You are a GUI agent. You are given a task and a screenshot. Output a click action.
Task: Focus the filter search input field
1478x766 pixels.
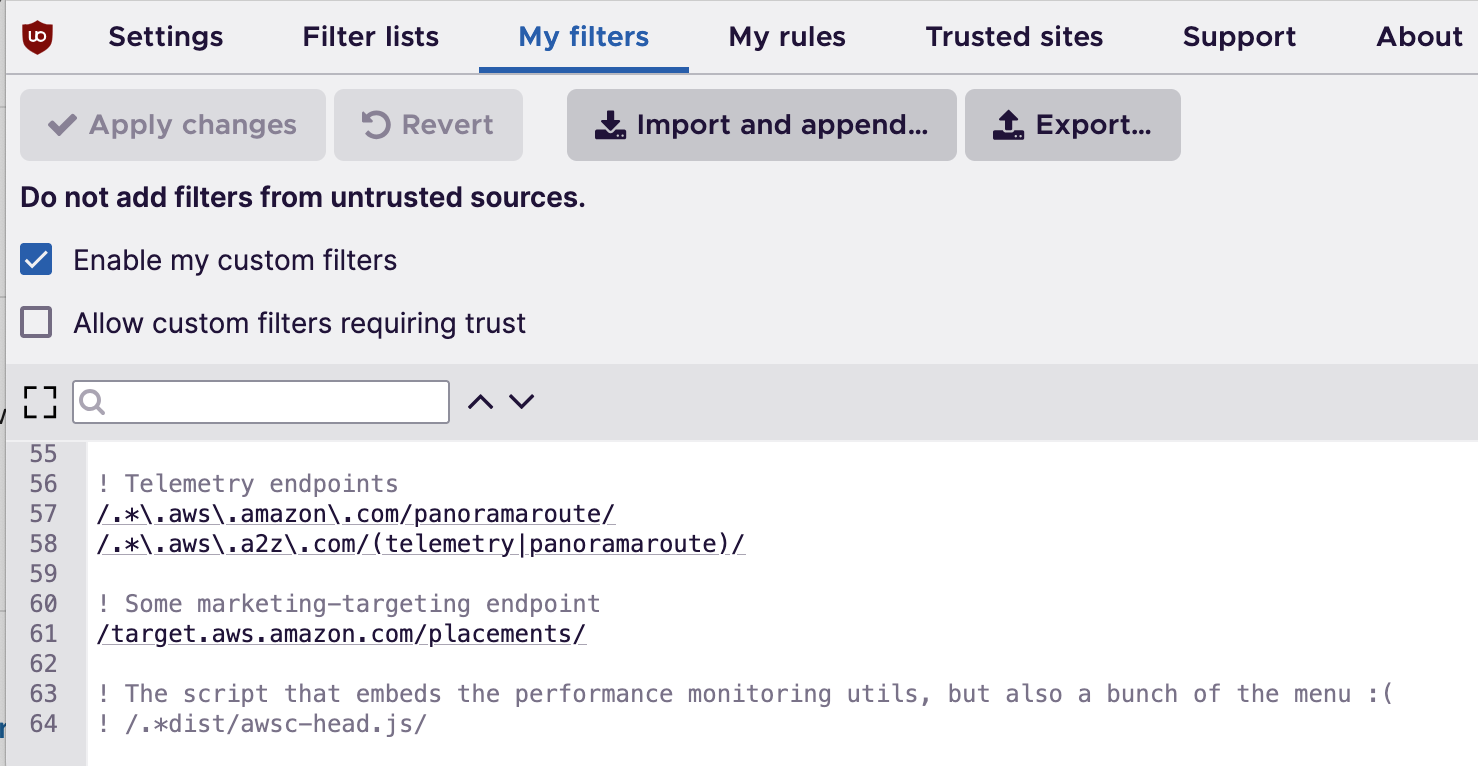pos(261,402)
